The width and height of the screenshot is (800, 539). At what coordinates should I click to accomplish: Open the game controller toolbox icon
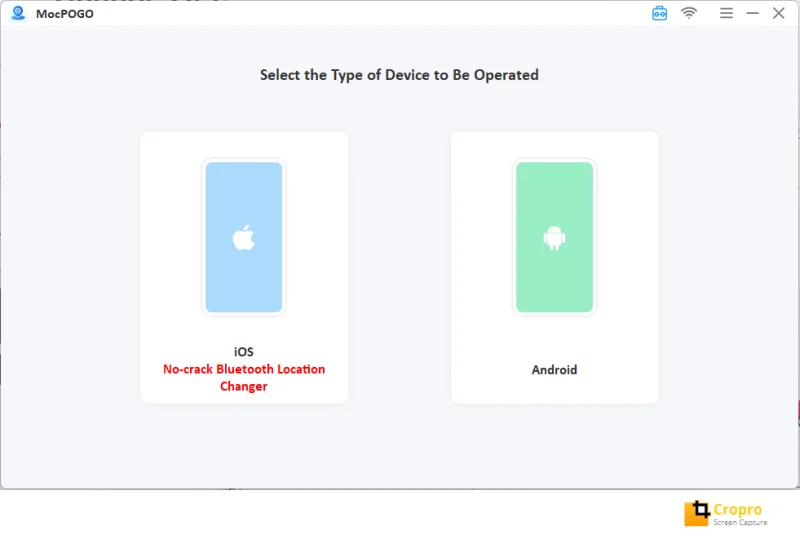(659, 13)
